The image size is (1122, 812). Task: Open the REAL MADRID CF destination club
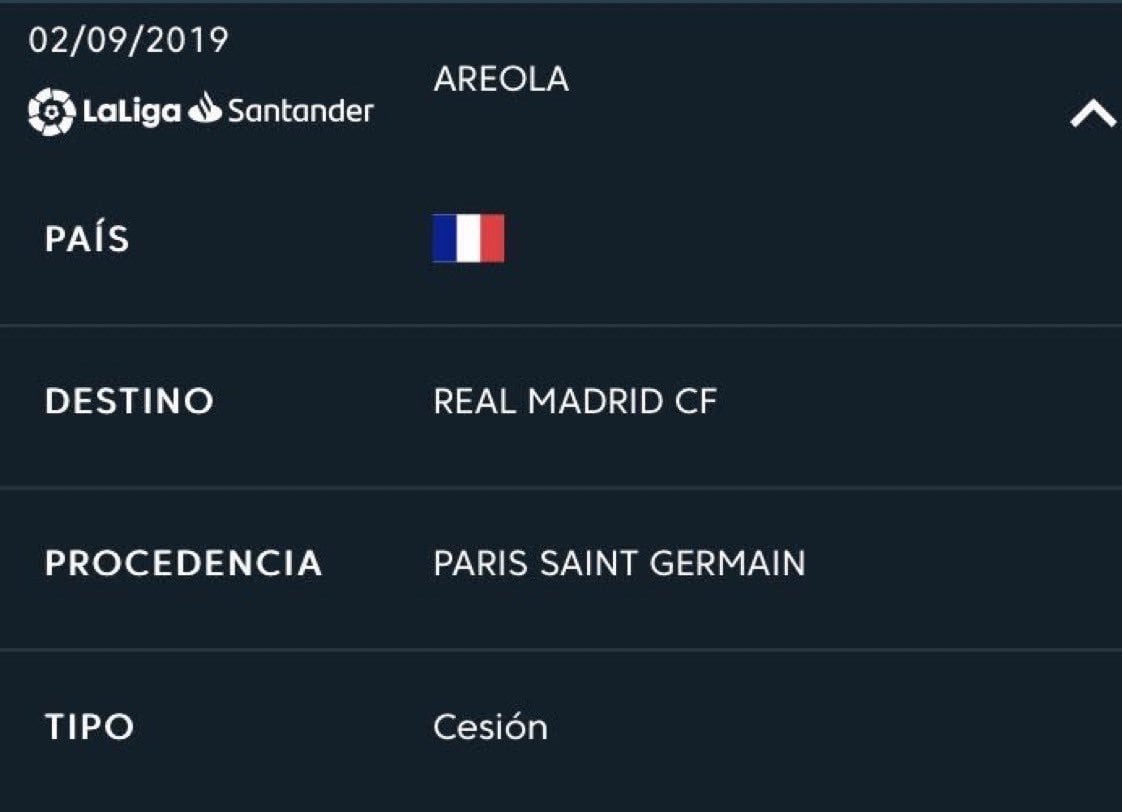pyautogui.click(x=575, y=402)
